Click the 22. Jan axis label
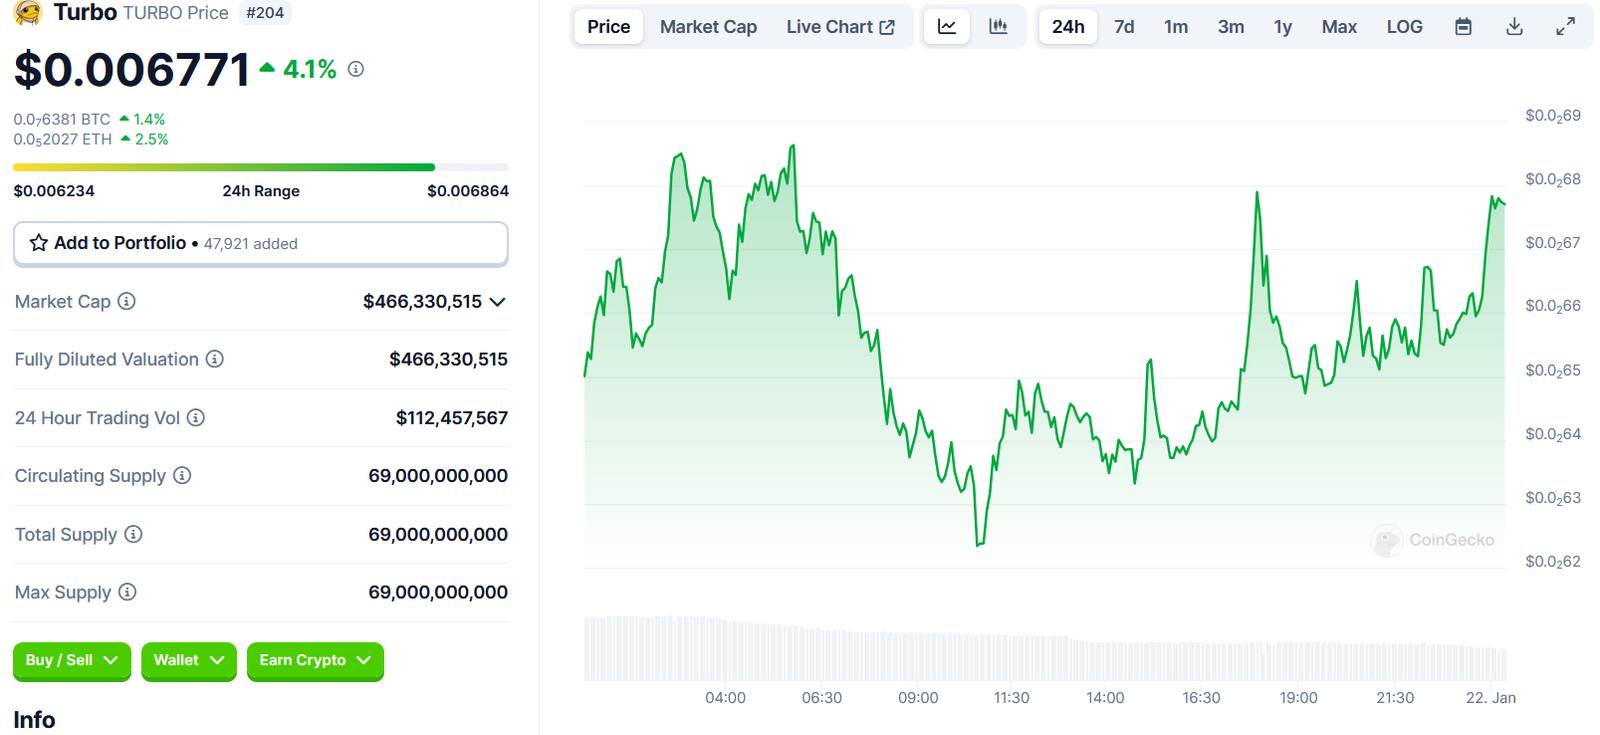Viewport: 1600px width, 735px height. [x=1491, y=698]
